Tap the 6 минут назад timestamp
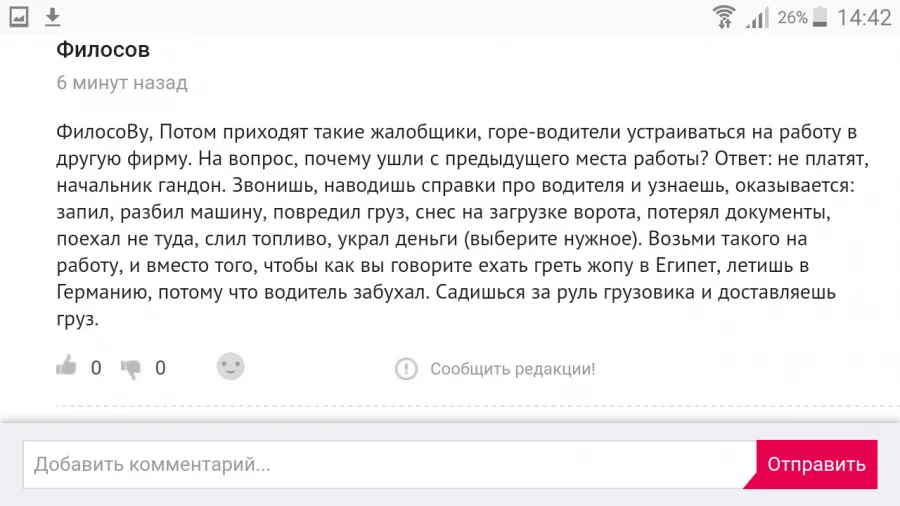The width and height of the screenshot is (900, 506). coord(122,83)
